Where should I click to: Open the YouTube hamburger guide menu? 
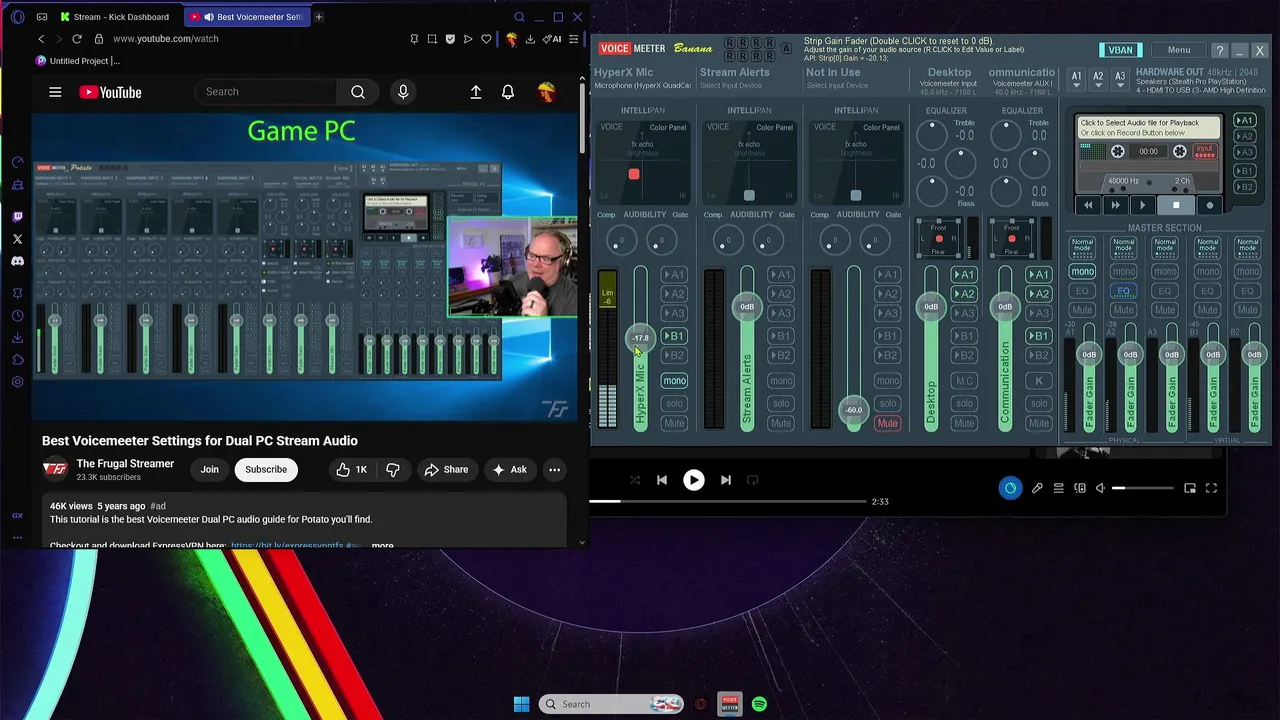click(x=55, y=92)
